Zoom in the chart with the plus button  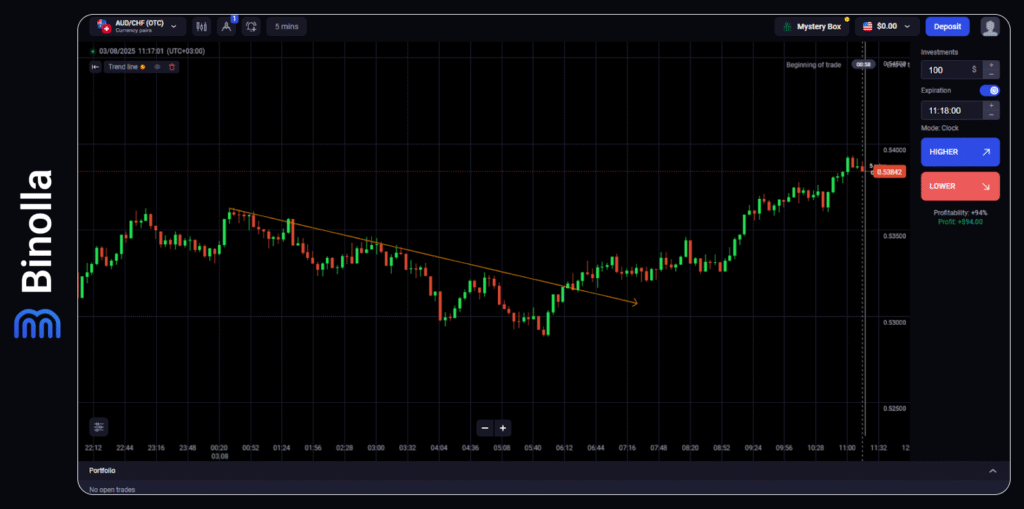[503, 428]
